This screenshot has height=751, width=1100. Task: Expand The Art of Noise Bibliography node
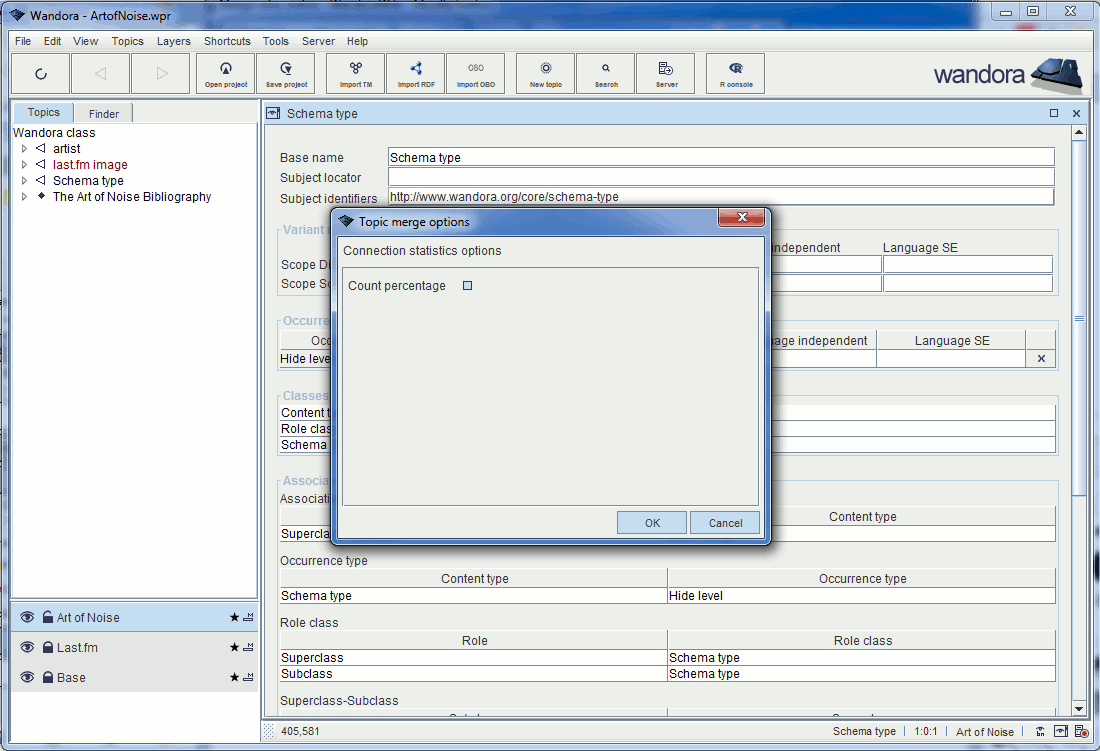pyautogui.click(x=23, y=196)
